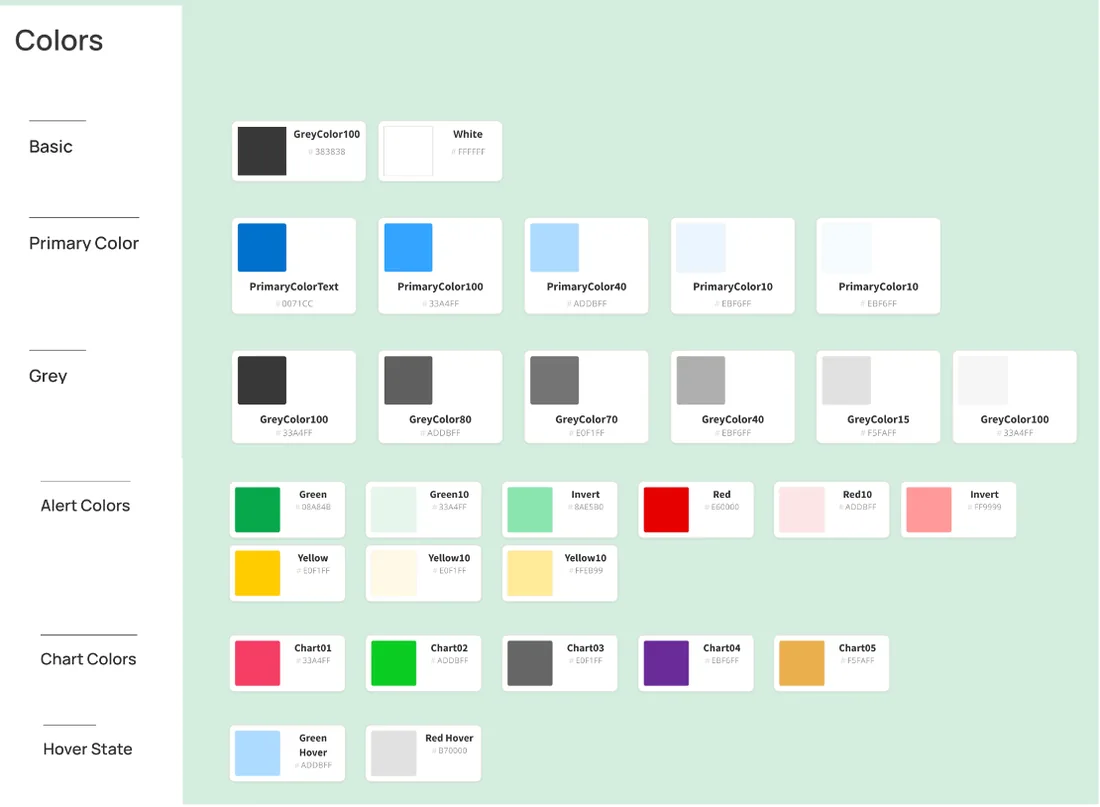This screenshot has height=807, width=1100.
Task: Click the Alert Colors section label
Action: 85,506
